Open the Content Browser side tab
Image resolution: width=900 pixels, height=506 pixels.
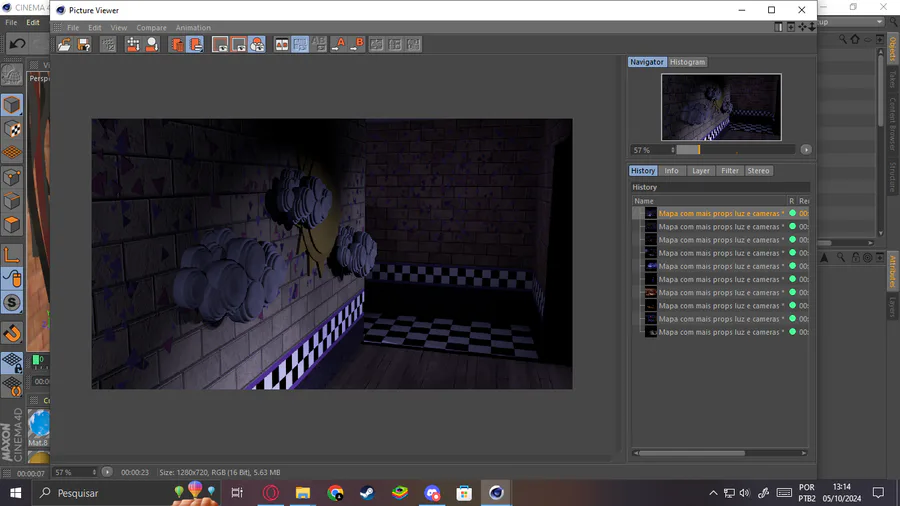point(893,124)
